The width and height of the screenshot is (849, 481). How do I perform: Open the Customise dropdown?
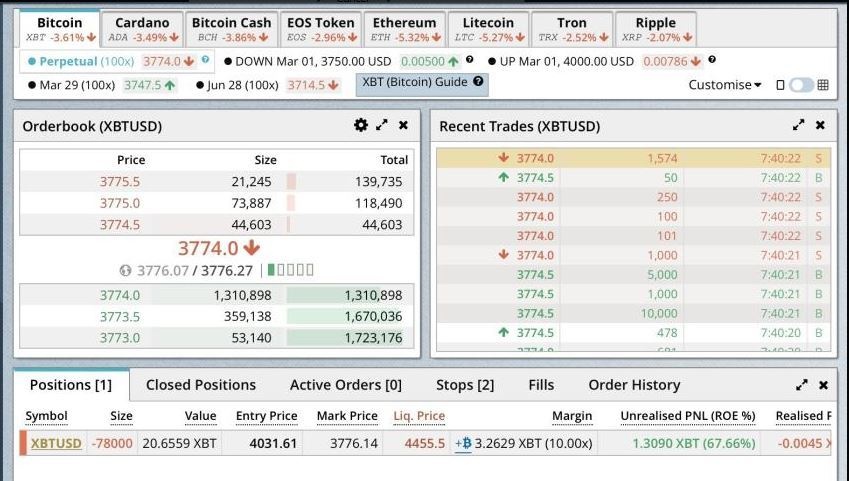coord(725,85)
